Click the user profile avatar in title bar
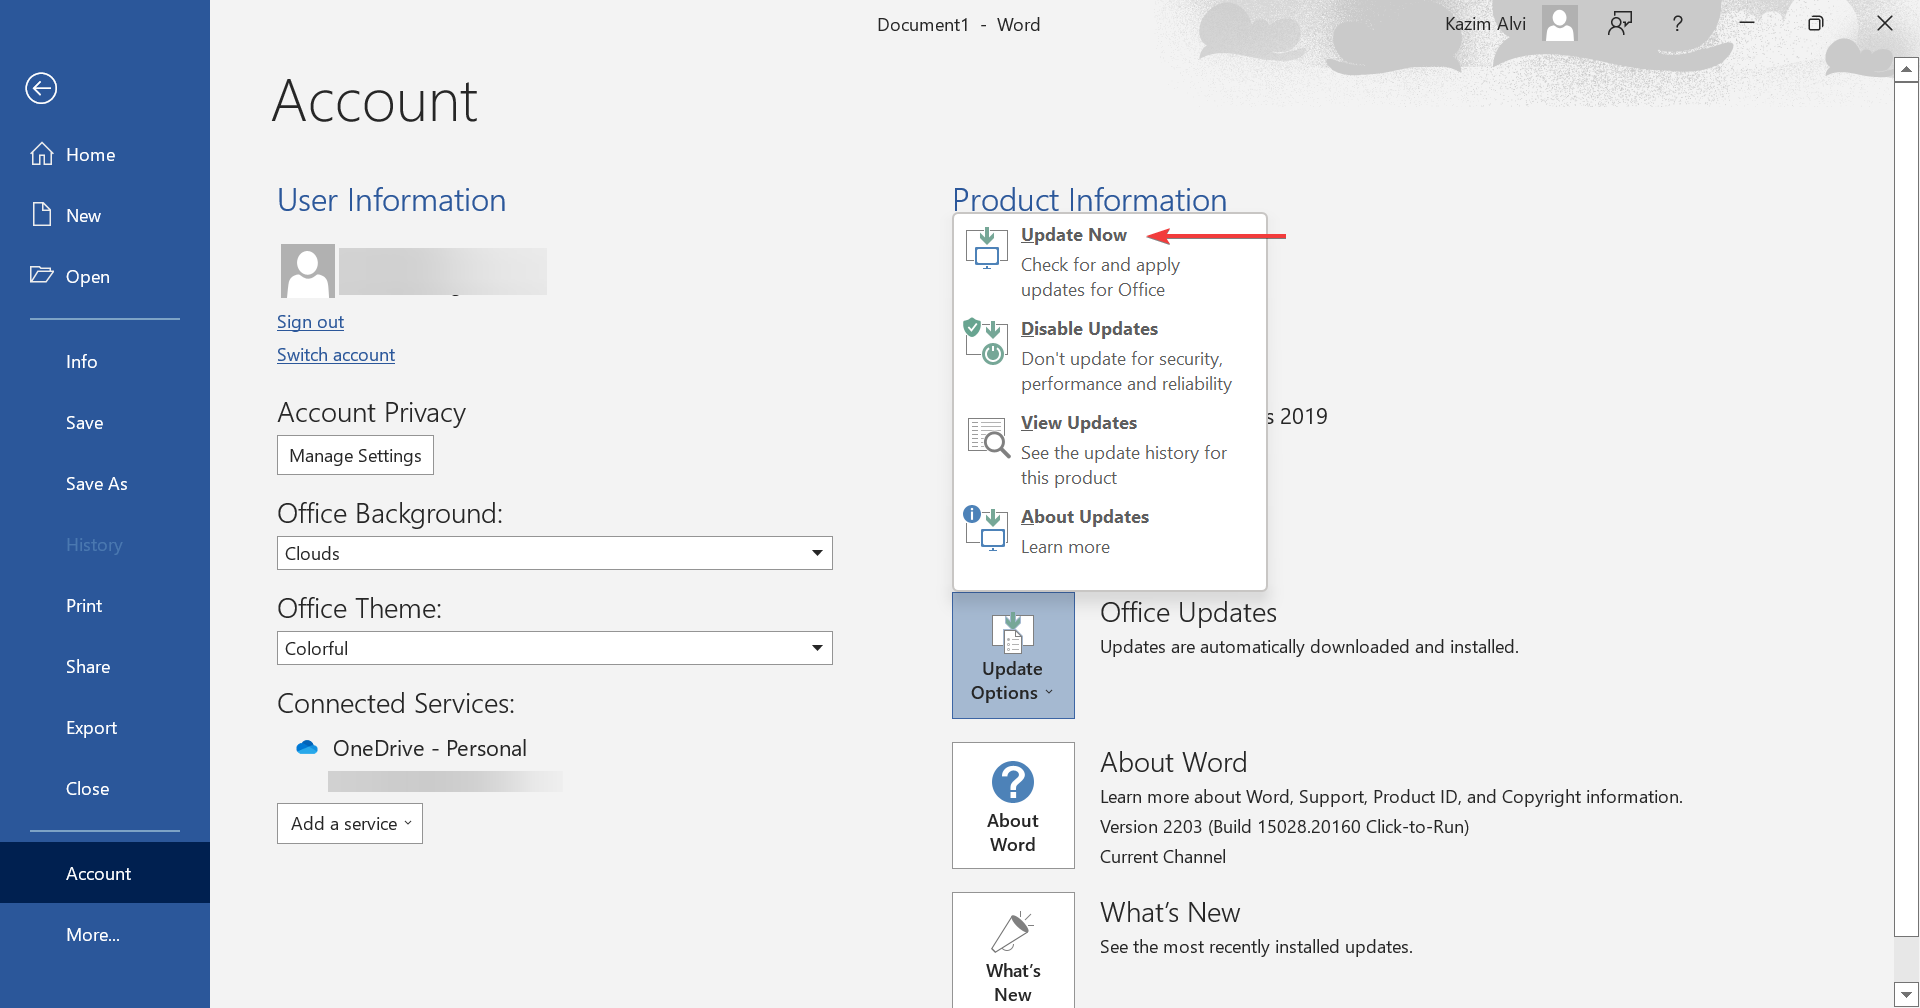The width and height of the screenshot is (1920, 1008). (1559, 24)
